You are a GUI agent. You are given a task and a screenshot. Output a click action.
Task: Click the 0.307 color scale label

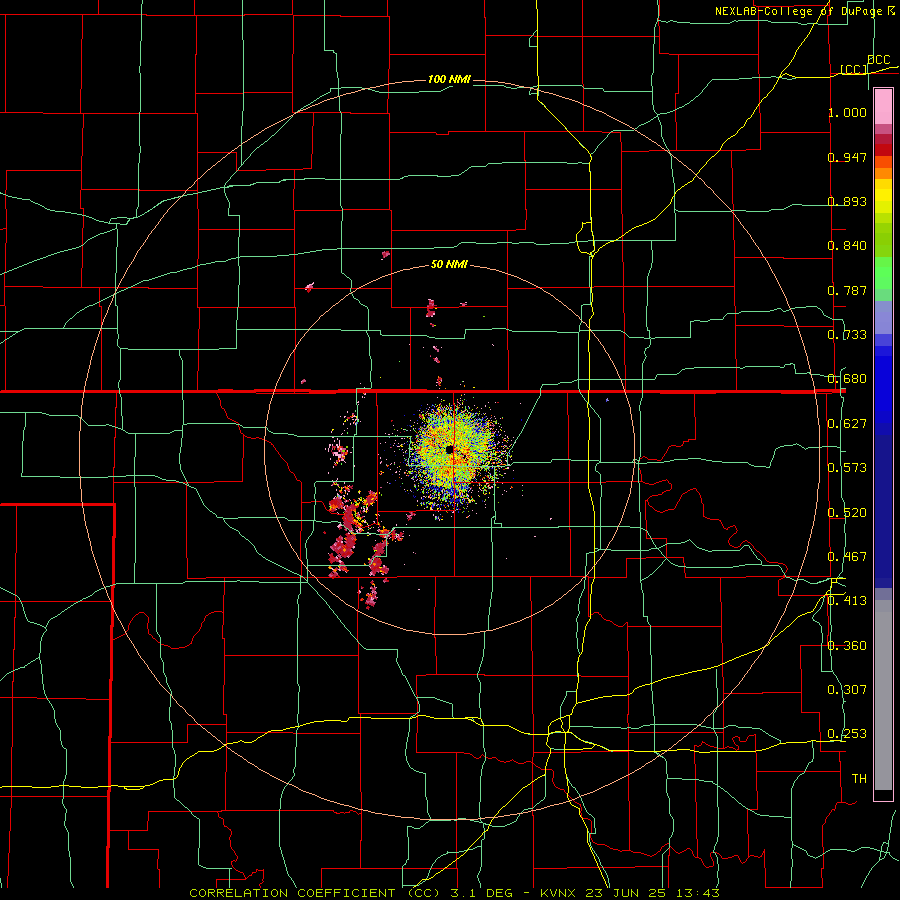point(847,690)
